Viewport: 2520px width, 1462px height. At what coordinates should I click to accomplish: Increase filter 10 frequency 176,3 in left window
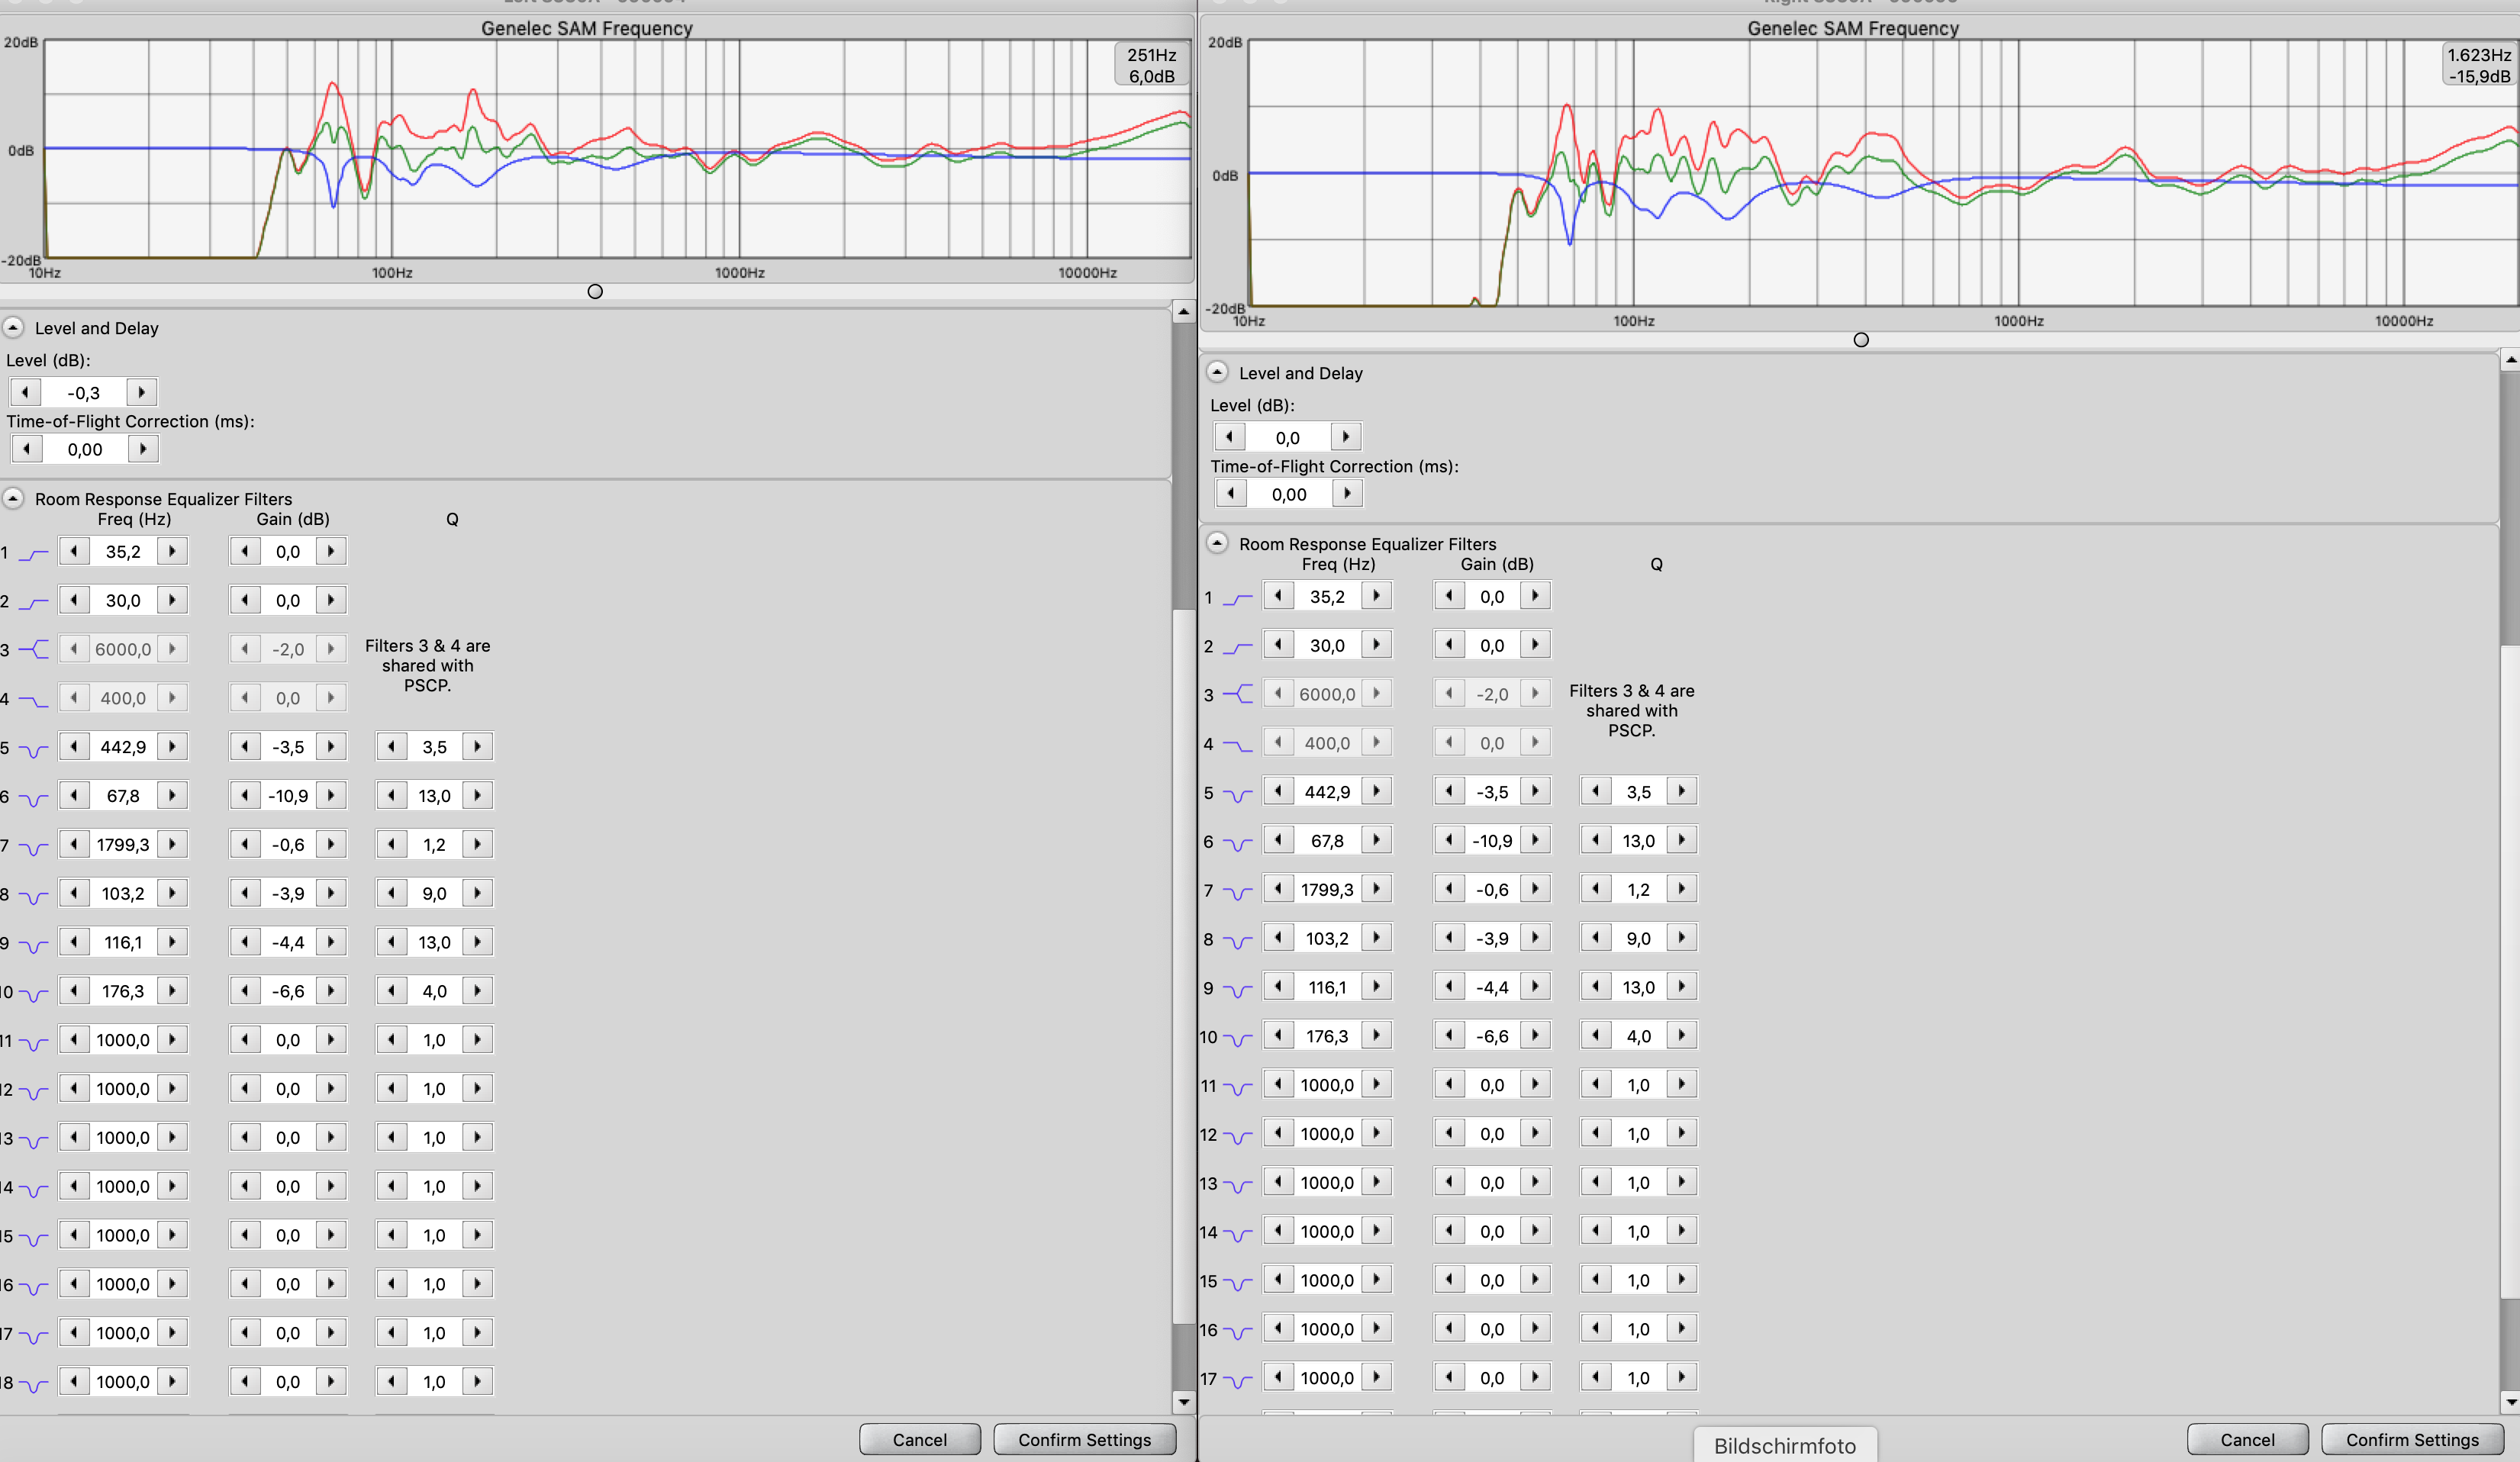172,991
